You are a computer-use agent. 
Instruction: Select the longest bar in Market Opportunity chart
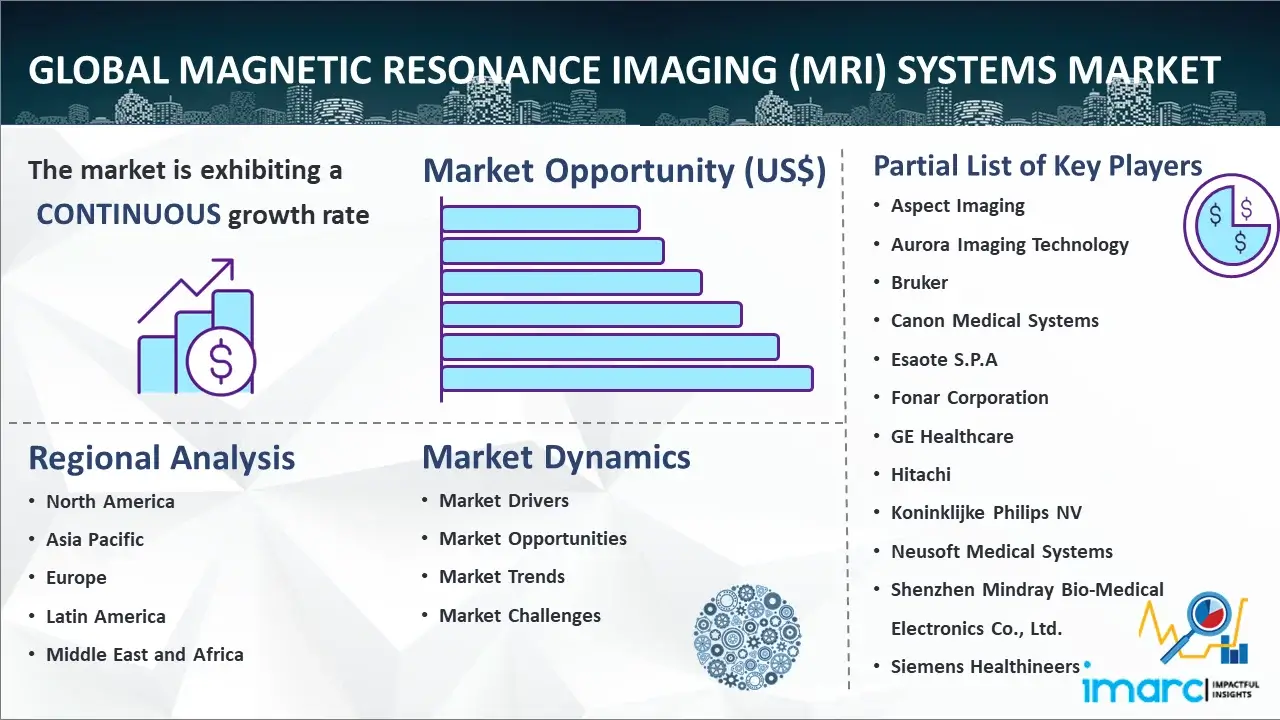pos(627,378)
